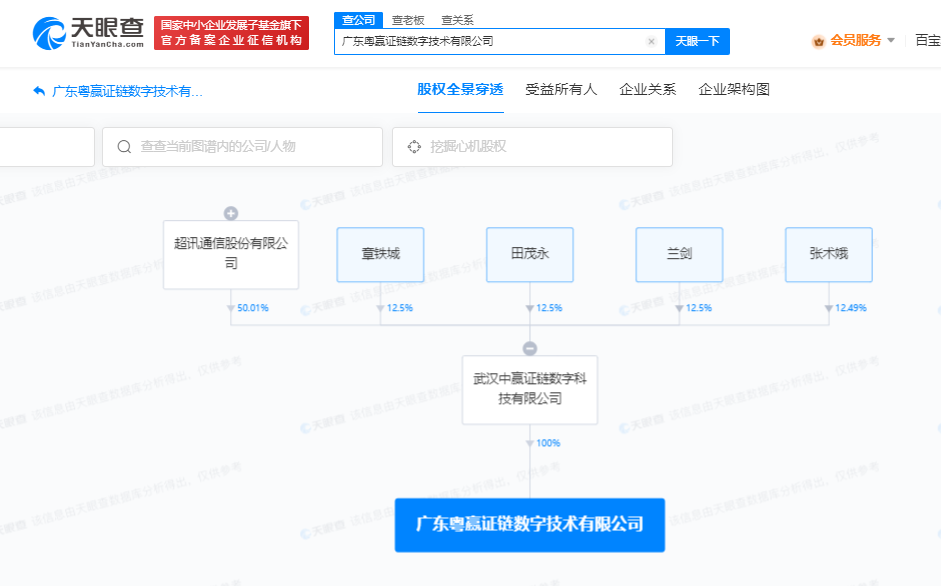
Task: Click the 12.5% label under 兰剑
Action: coord(699,308)
